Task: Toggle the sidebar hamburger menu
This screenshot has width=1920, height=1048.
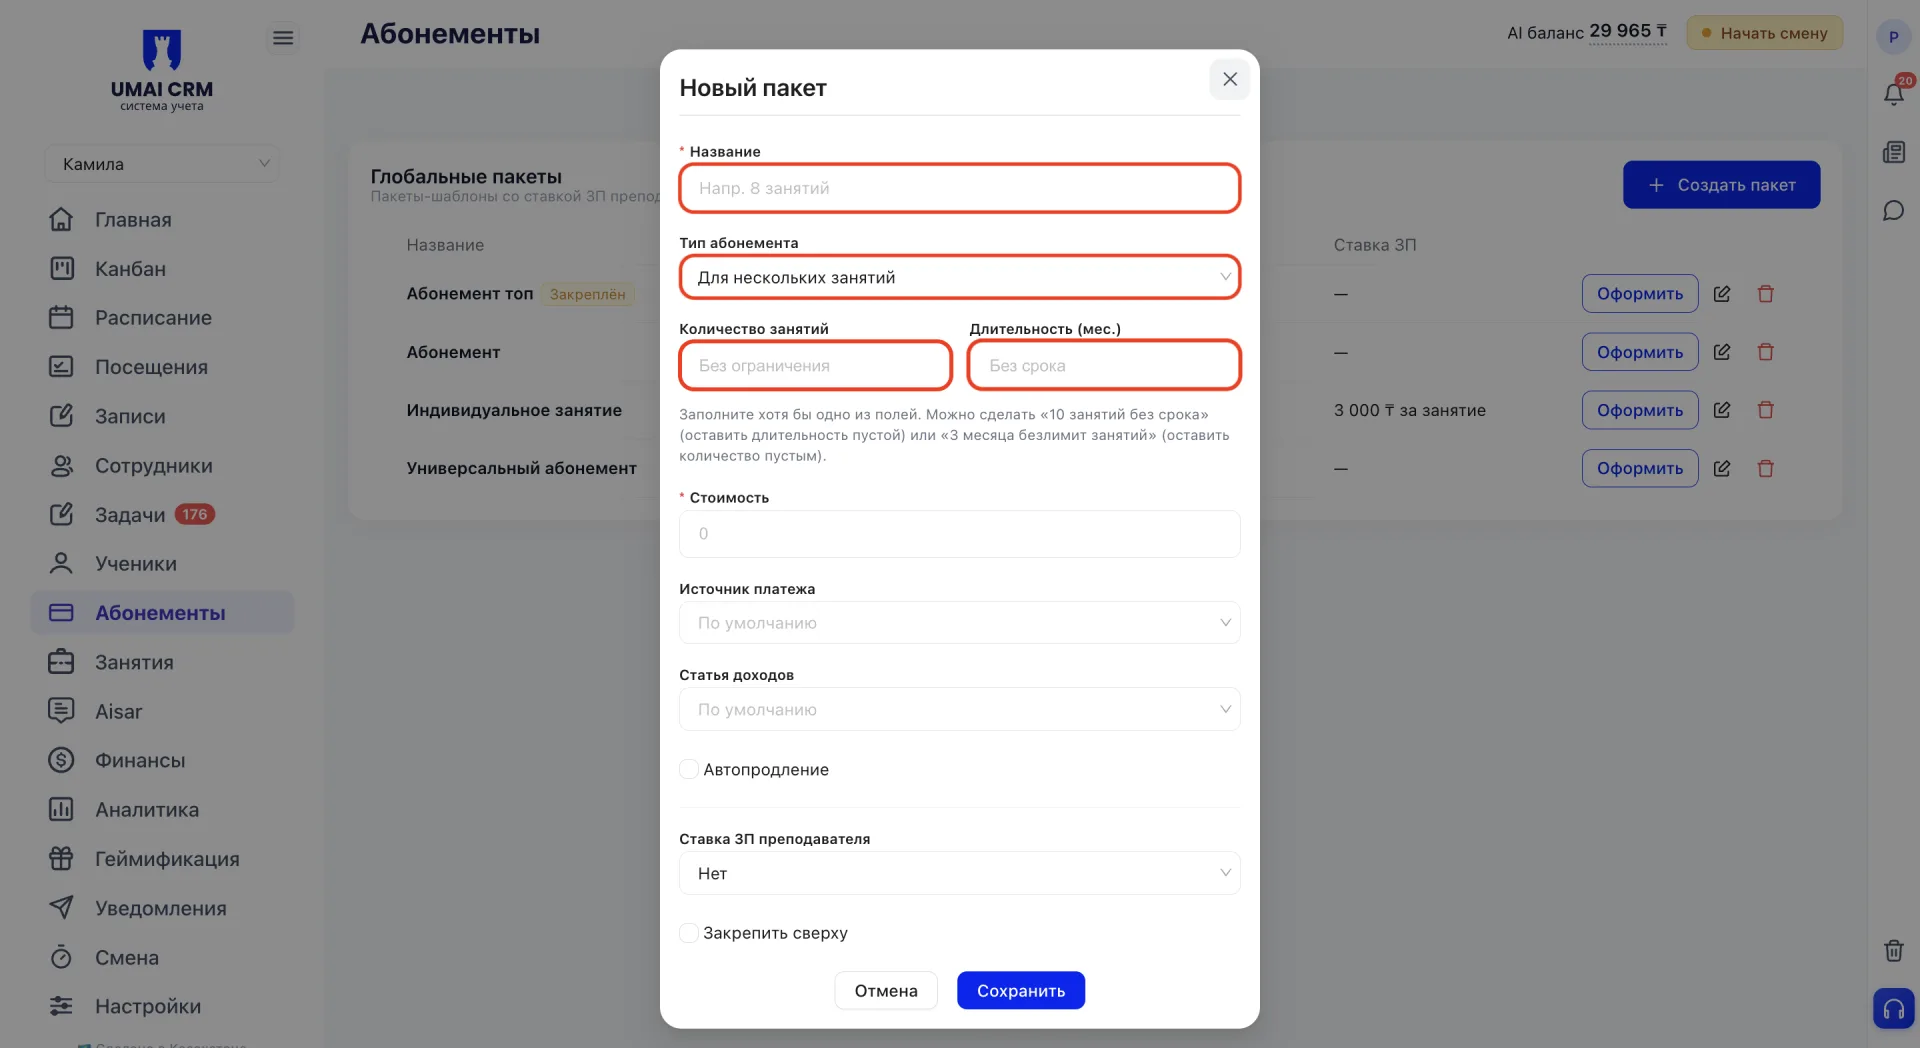Action: [x=283, y=38]
